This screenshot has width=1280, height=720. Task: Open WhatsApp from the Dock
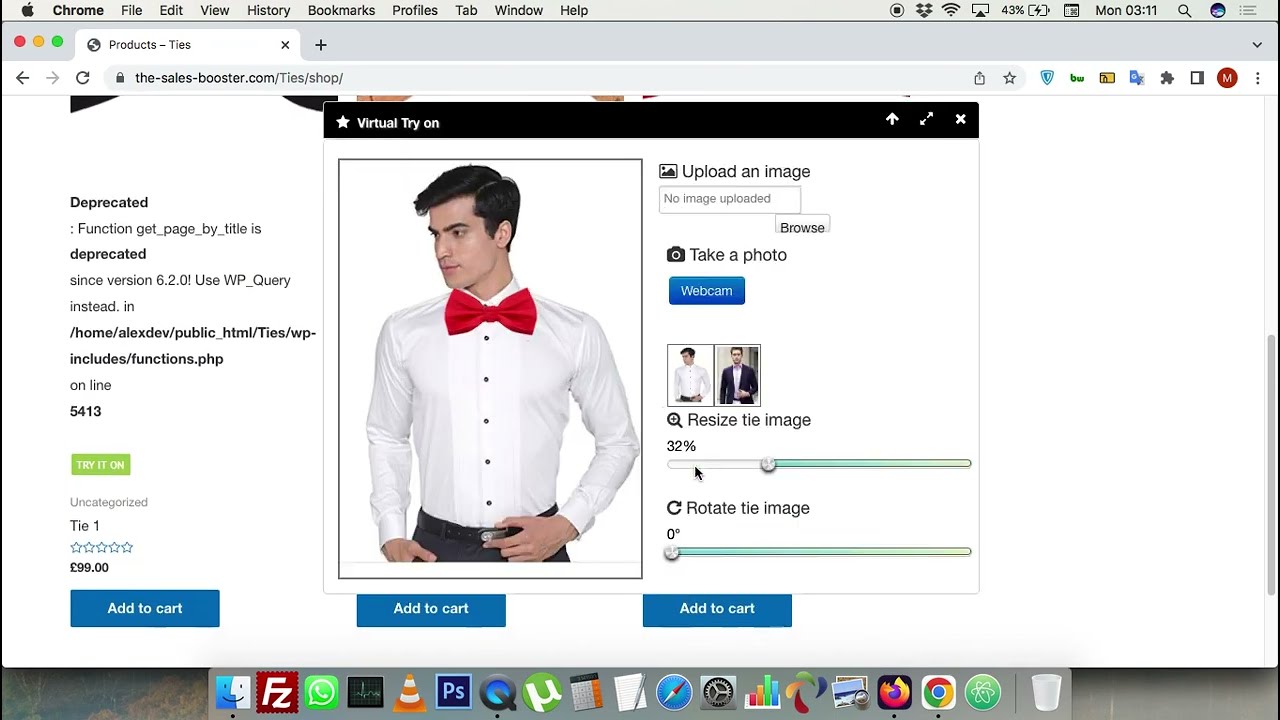321,692
